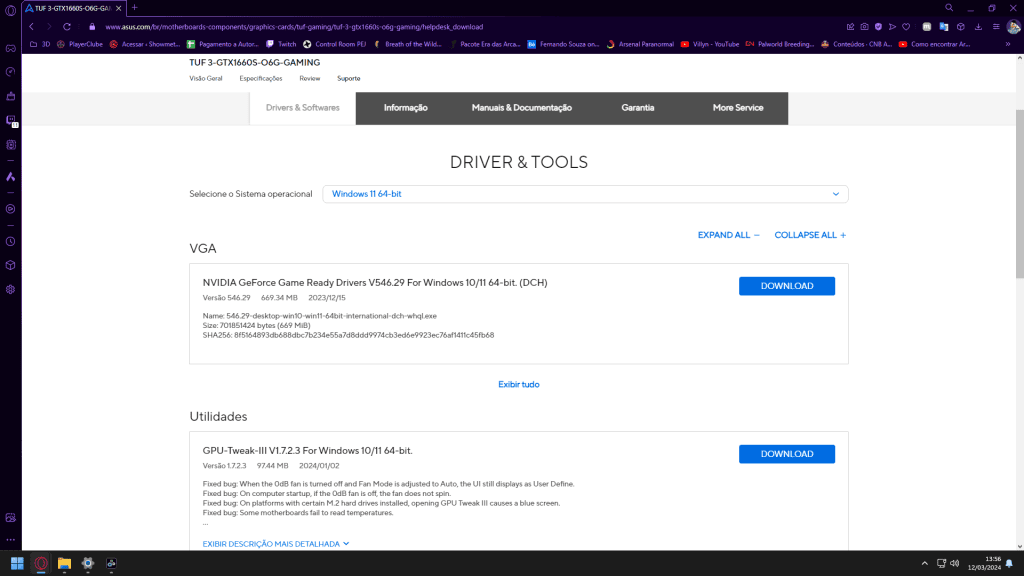Image resolution: width=1024 pixels, height=576 pixels.
Task: Switch to Manuais & Documentação tab
Action: click(x=522, y=108)
